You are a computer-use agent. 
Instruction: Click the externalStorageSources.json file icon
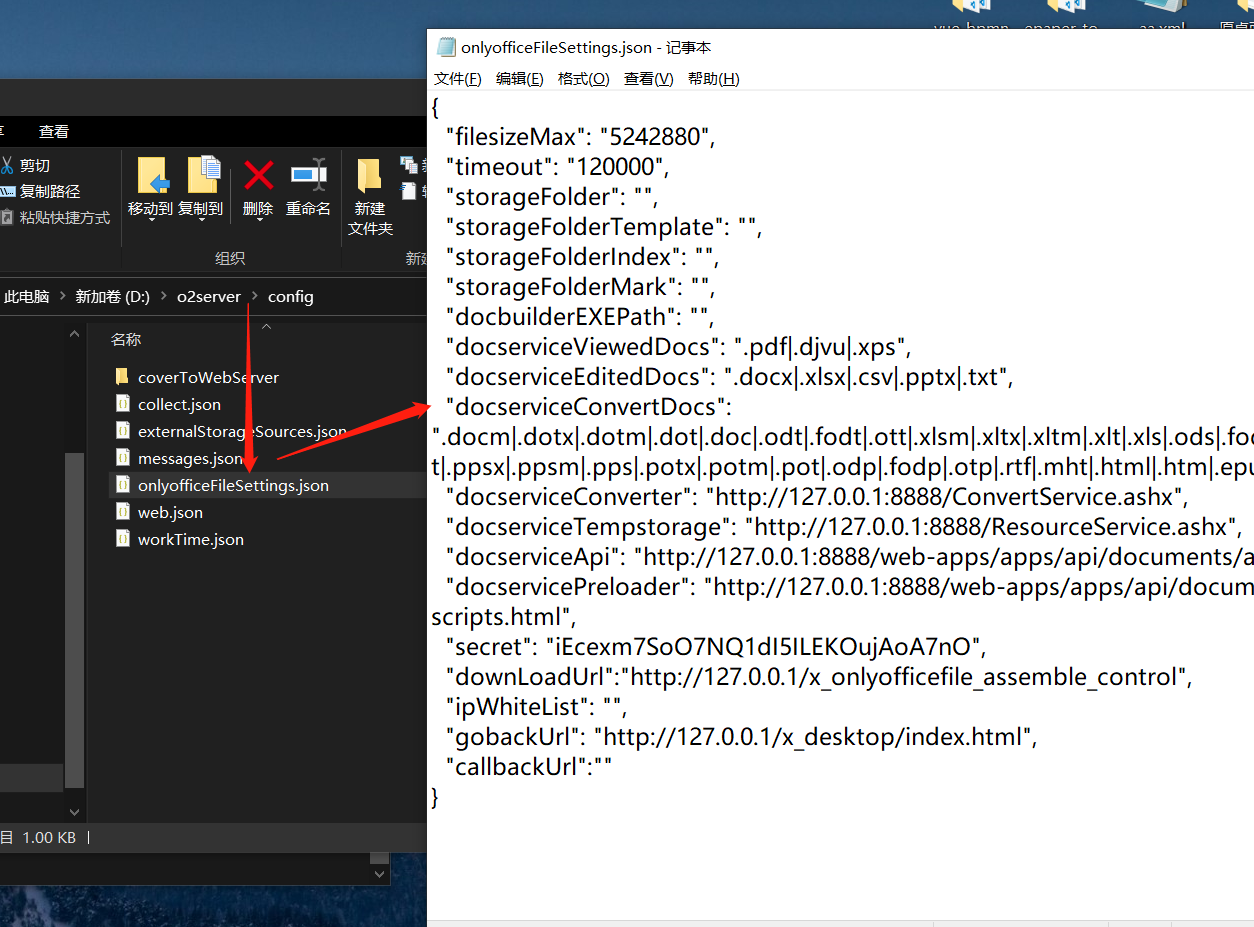[x=122, y=431]
